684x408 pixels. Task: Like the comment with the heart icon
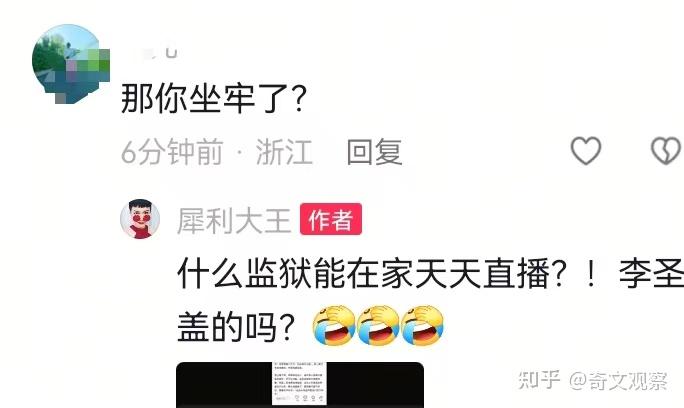tap(586, 151)
